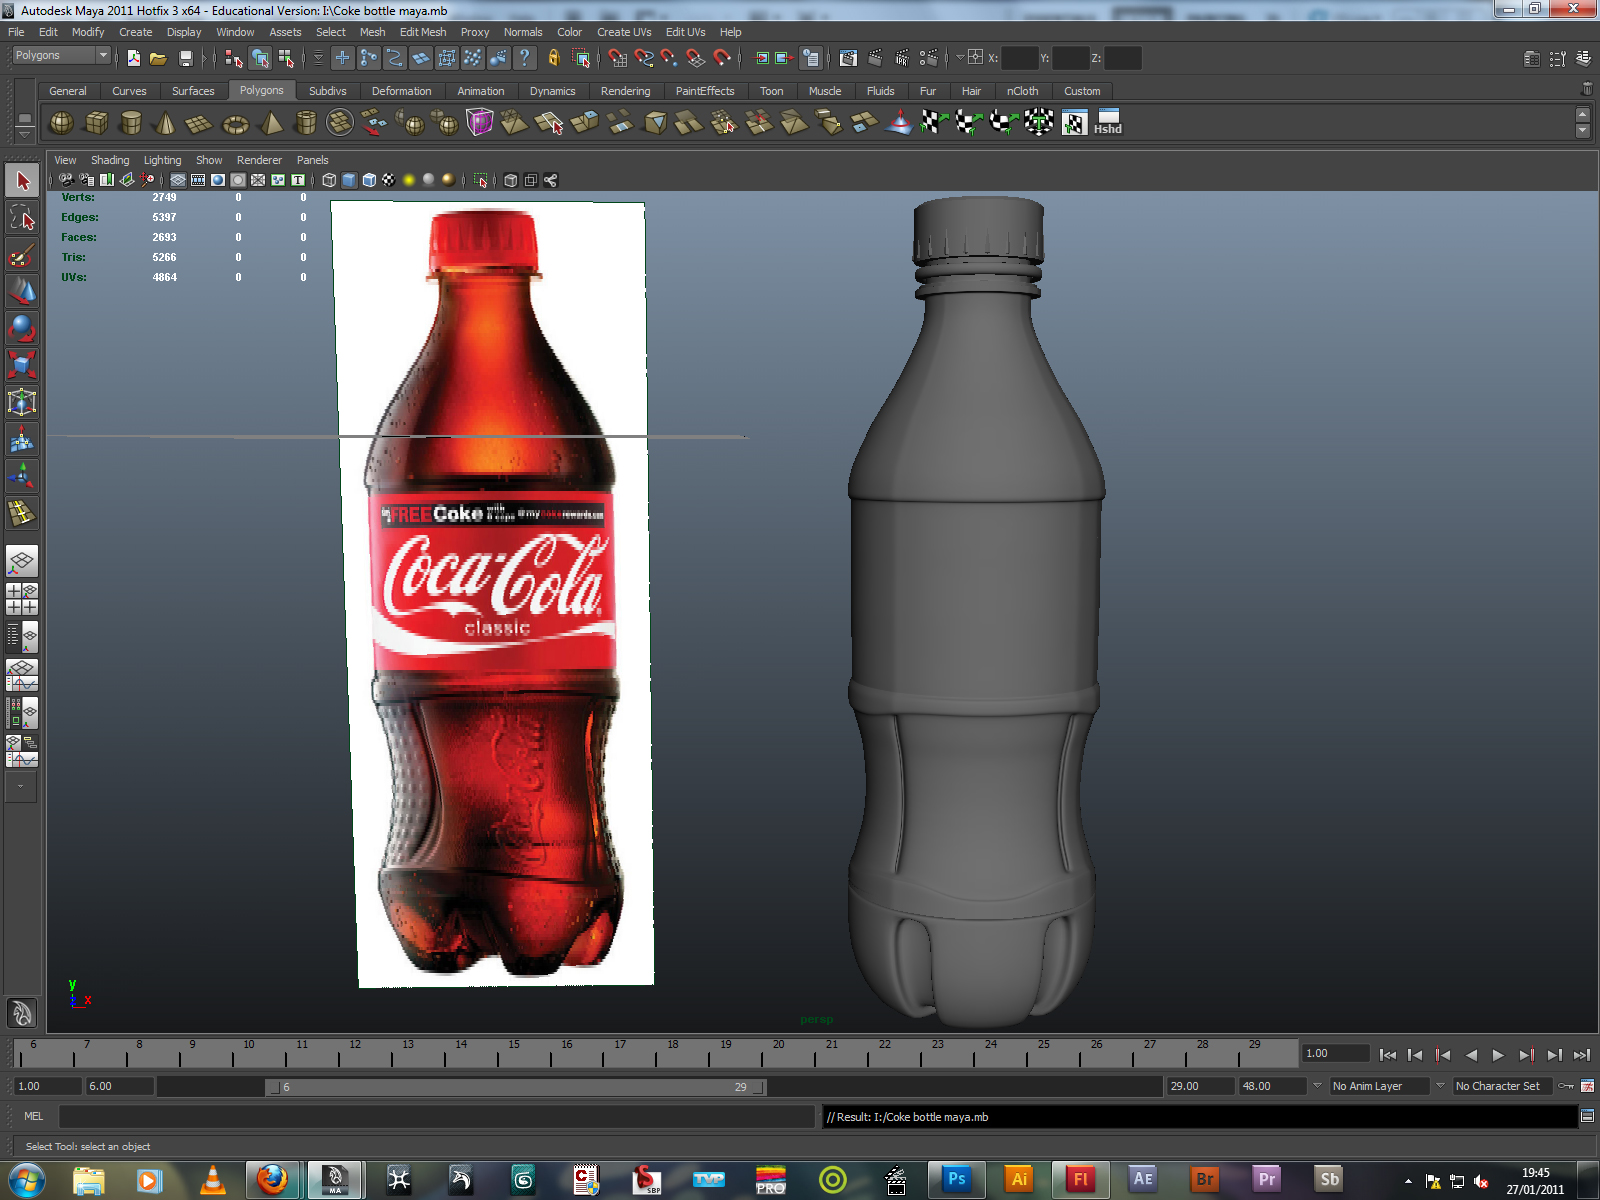This screenshot has height=1200, width=1600.
Task: Click the current frame field showing 1.00
Action: pyautogui.click(x=1335, y=1053)
